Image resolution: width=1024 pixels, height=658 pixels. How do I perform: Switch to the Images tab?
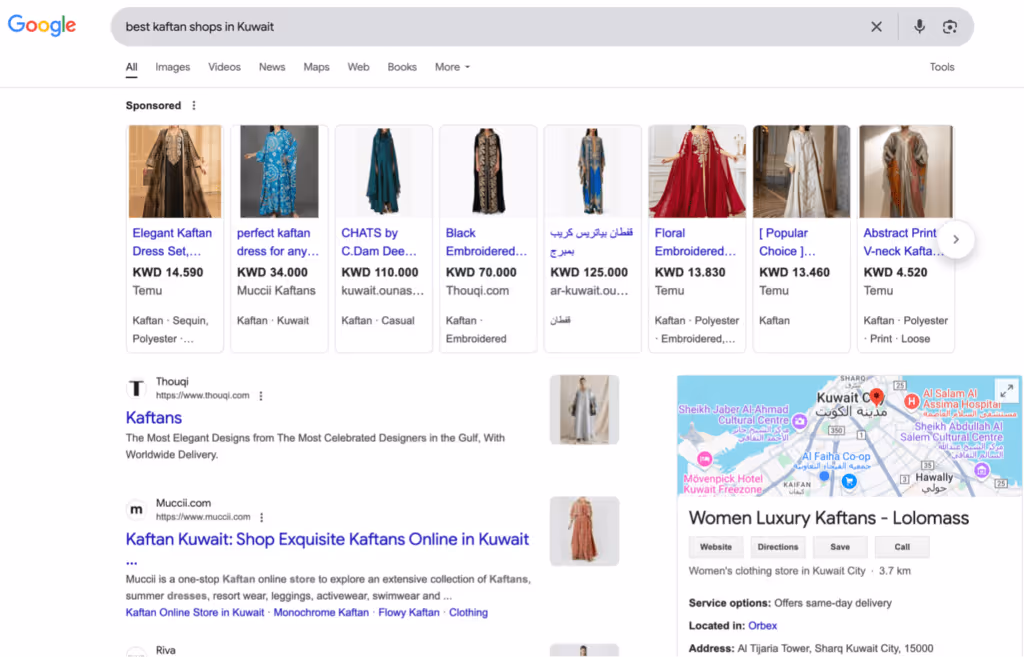tap(172, 67)
